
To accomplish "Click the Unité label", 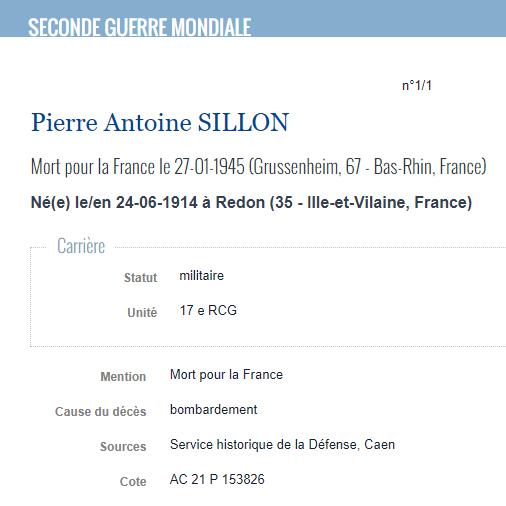I will [x=142, y=312].
